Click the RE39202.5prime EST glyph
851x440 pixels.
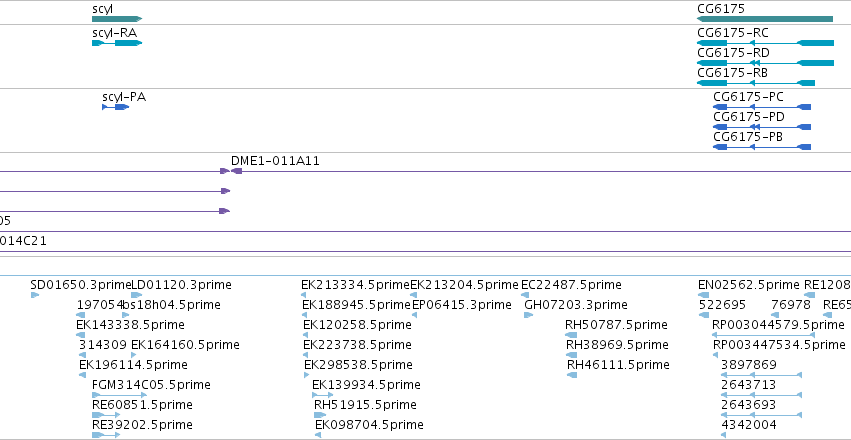[106, 435]
